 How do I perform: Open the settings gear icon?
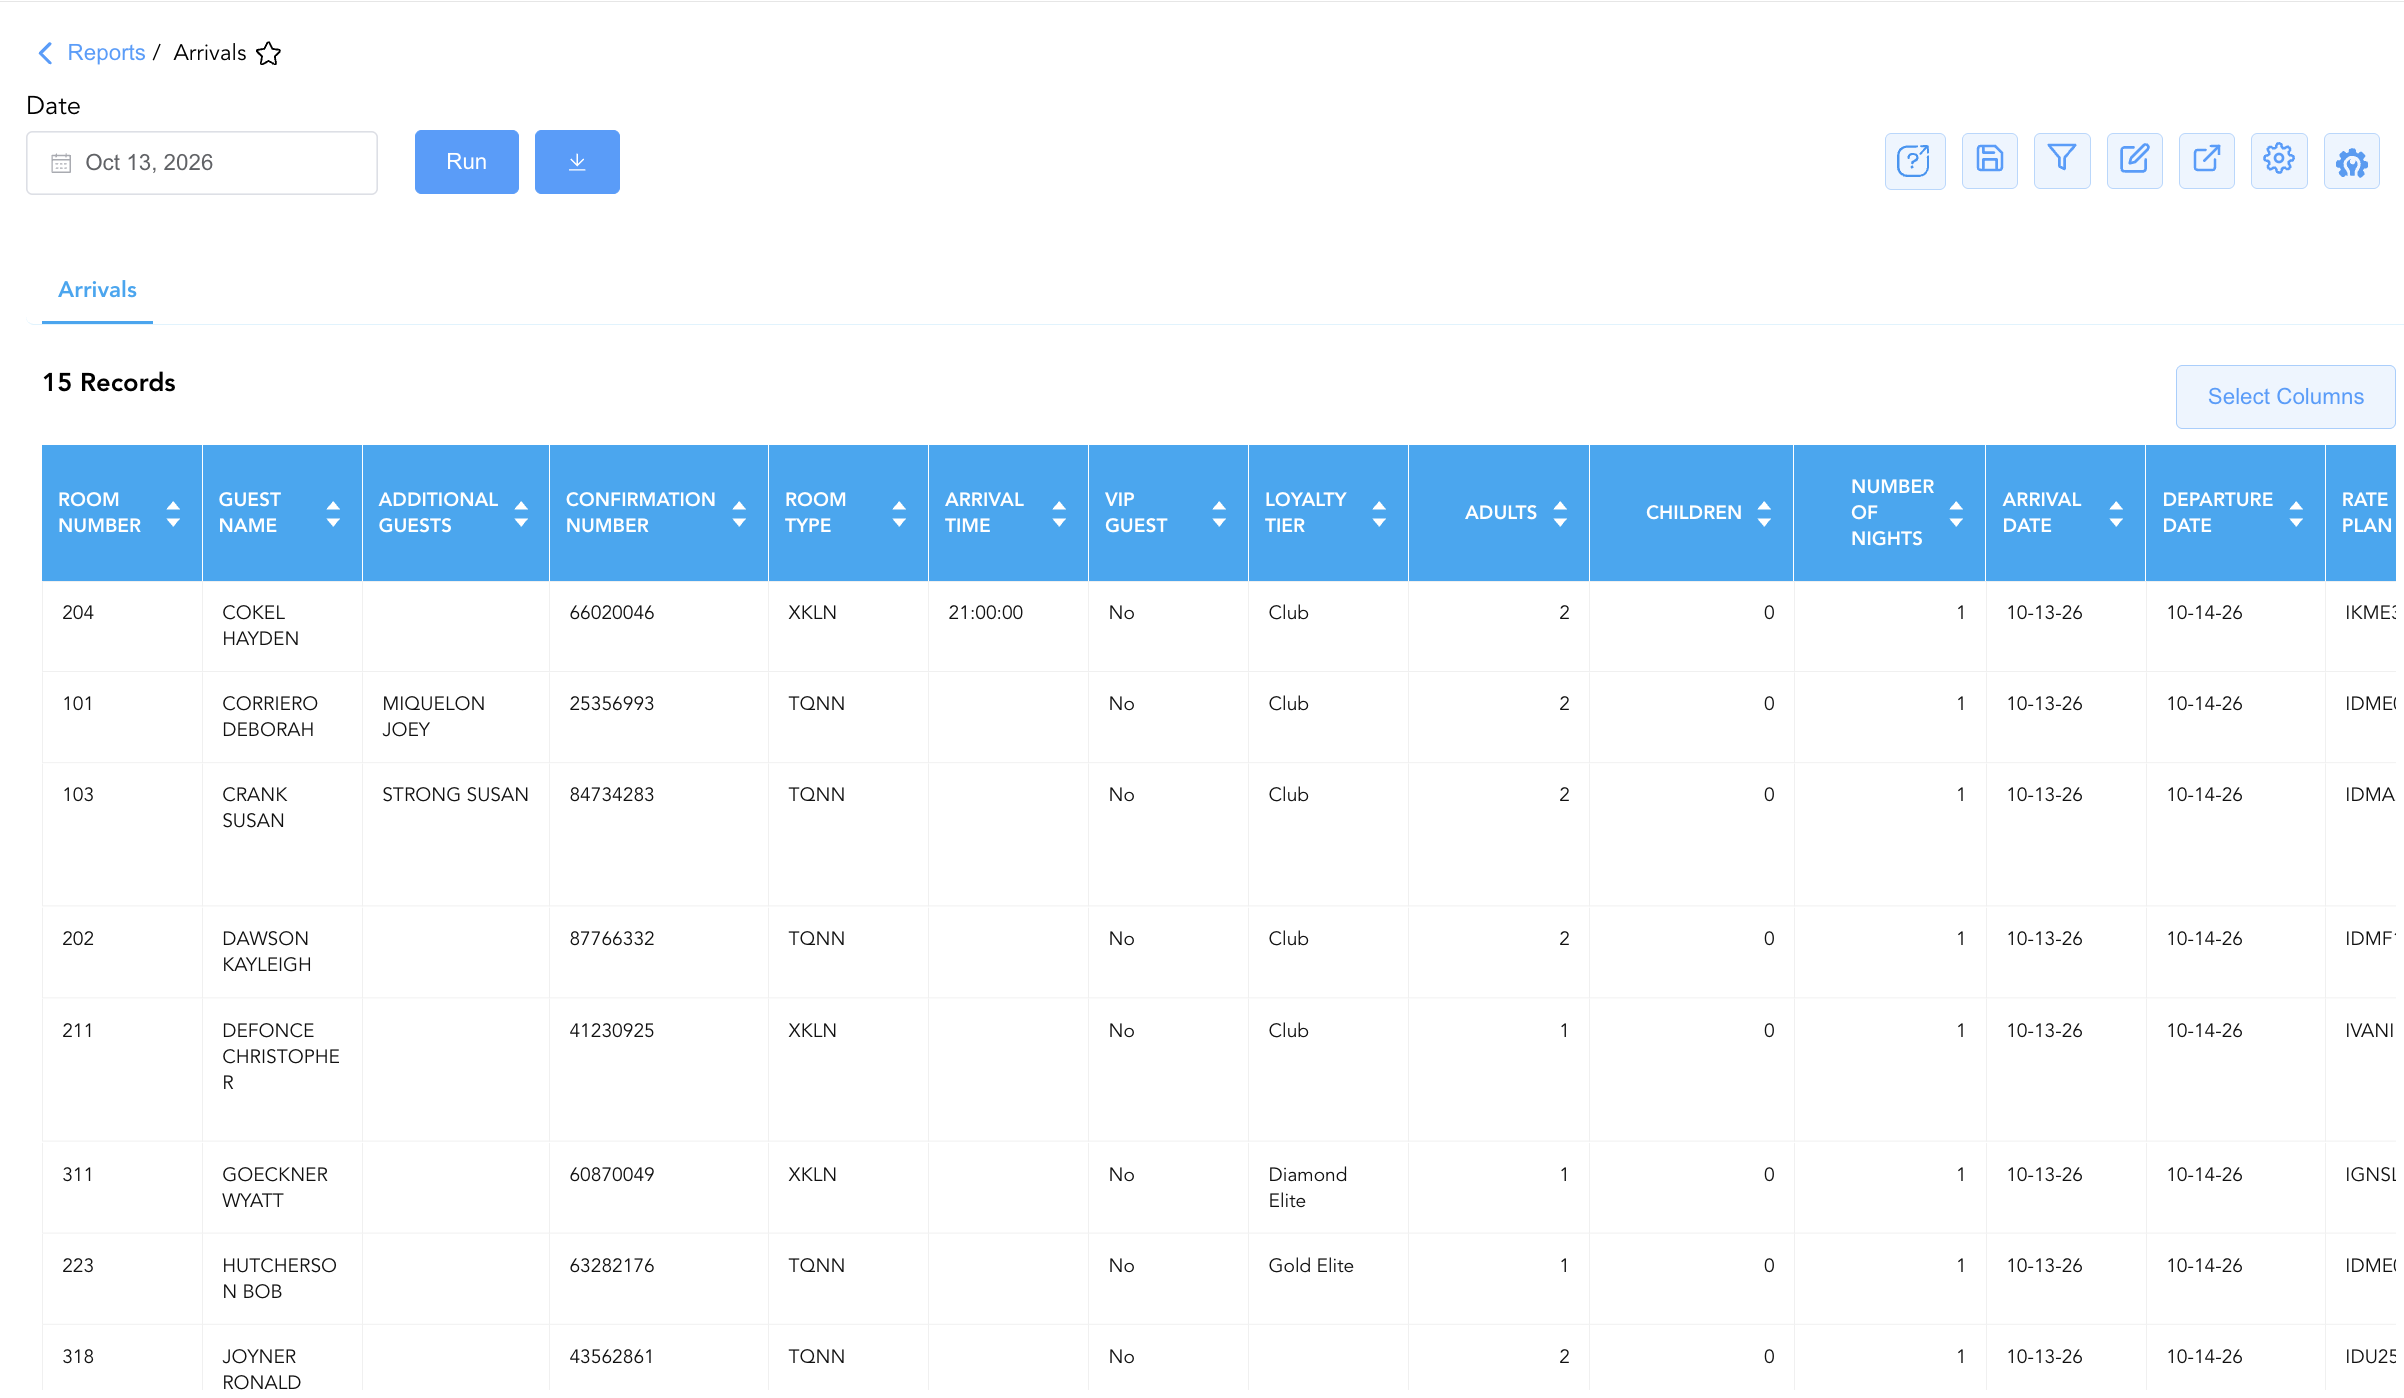[x=2279, y=161]
